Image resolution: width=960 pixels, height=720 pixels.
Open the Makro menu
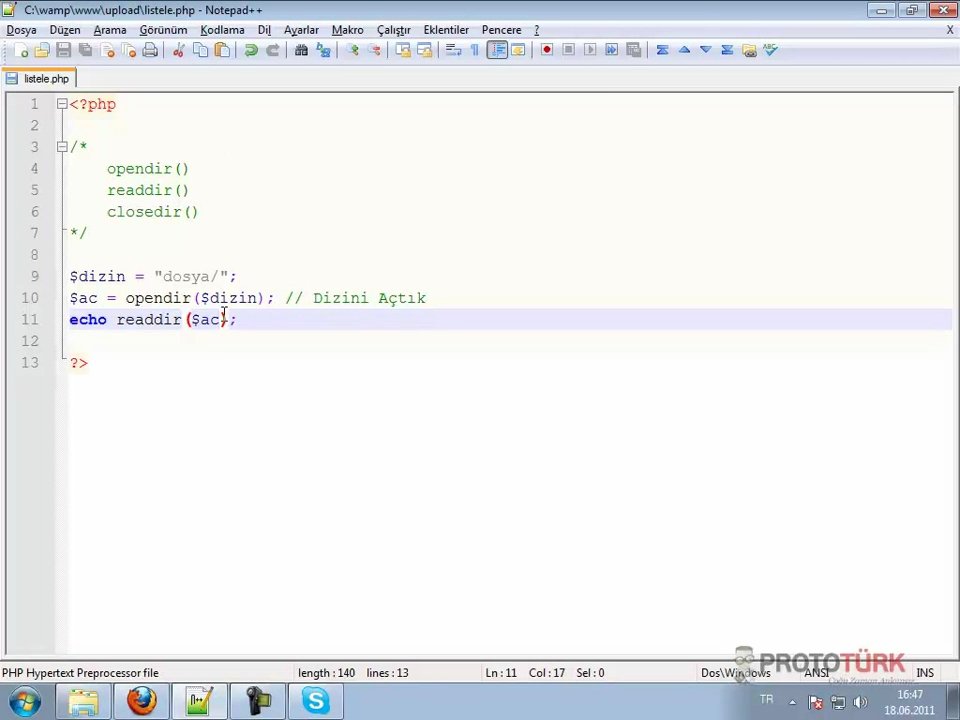pos(347,30)
